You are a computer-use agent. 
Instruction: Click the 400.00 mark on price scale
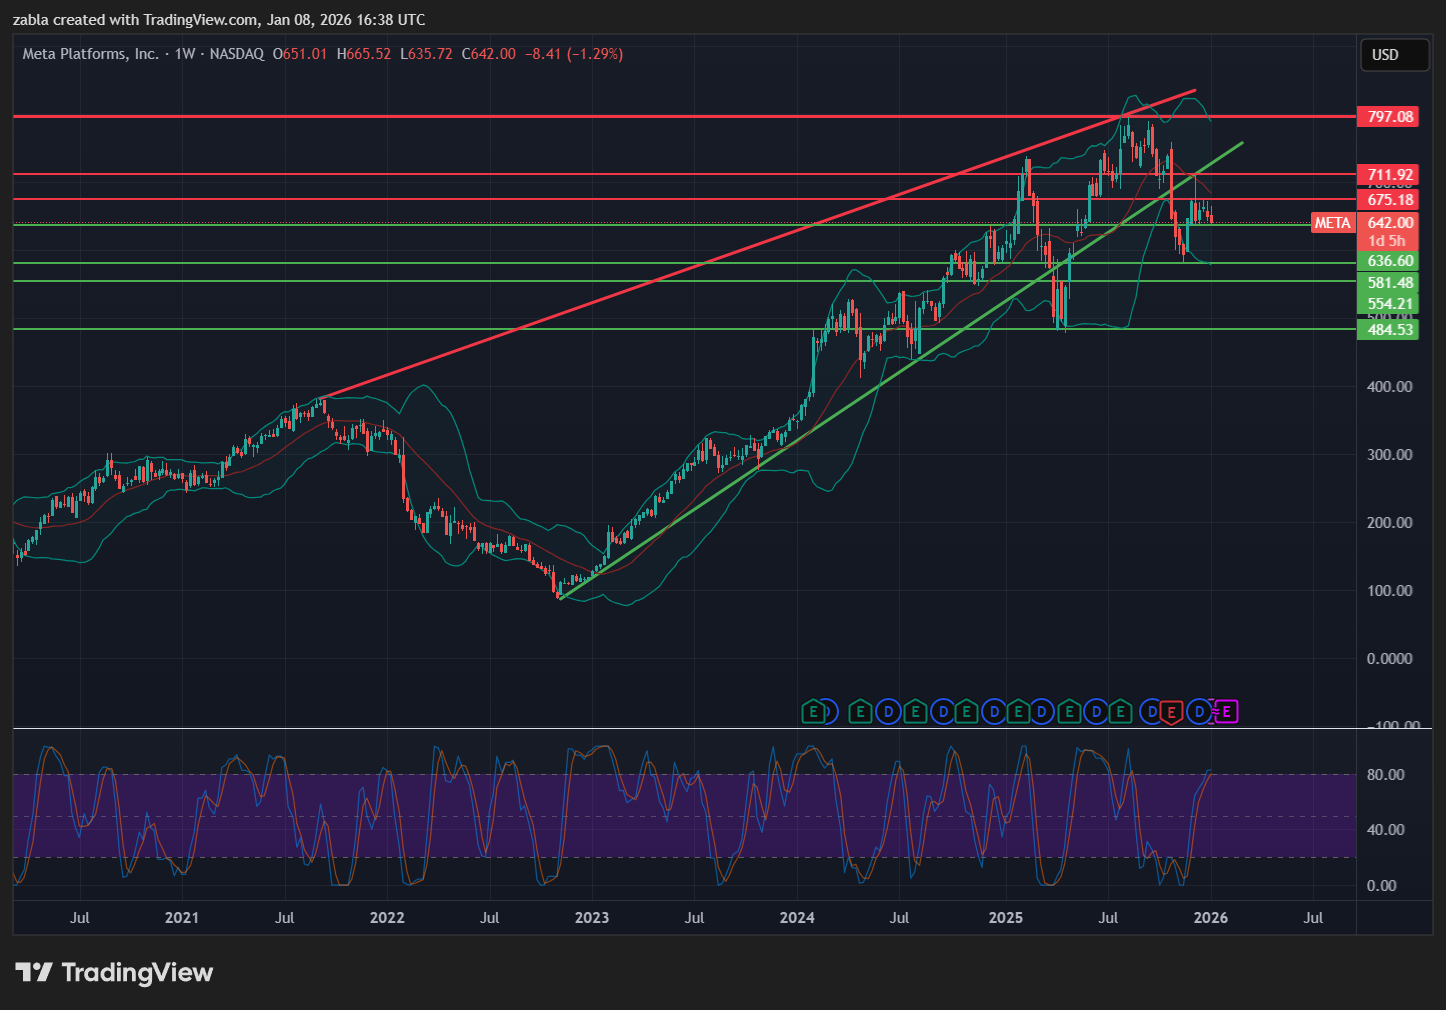(x=1389, y=387)
